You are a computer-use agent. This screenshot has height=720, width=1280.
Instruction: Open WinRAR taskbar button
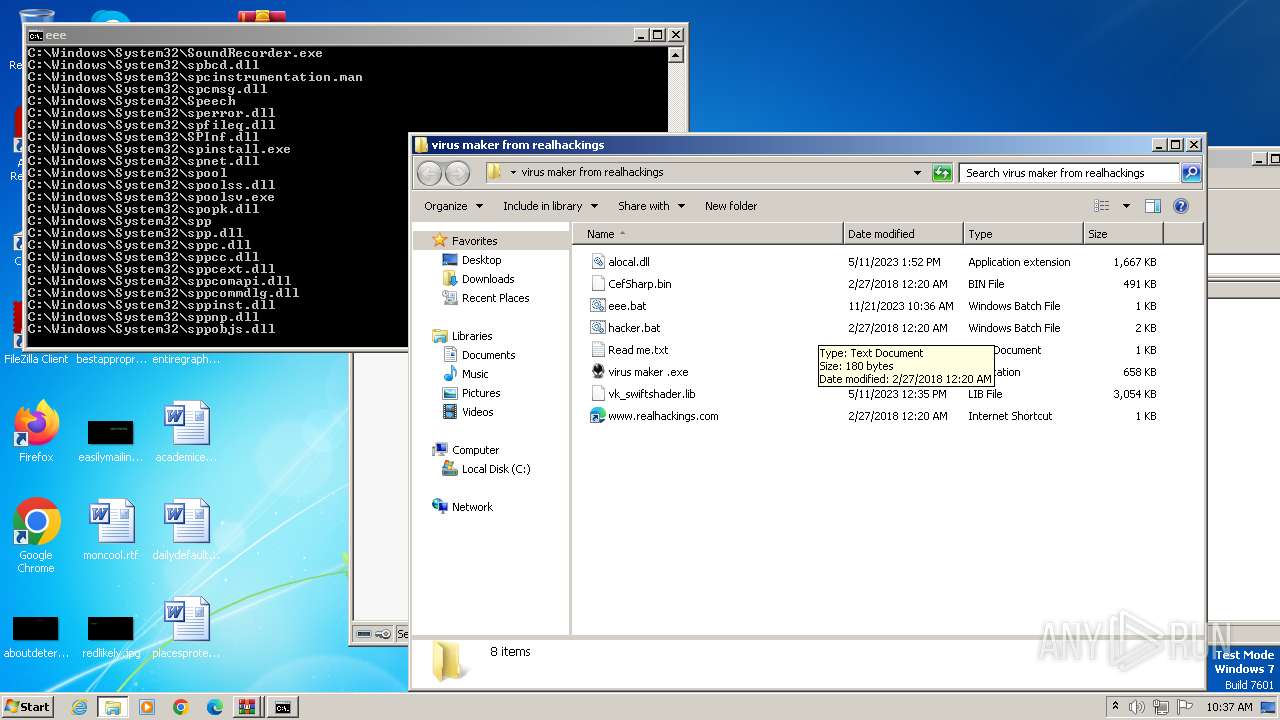click(247, 707)
